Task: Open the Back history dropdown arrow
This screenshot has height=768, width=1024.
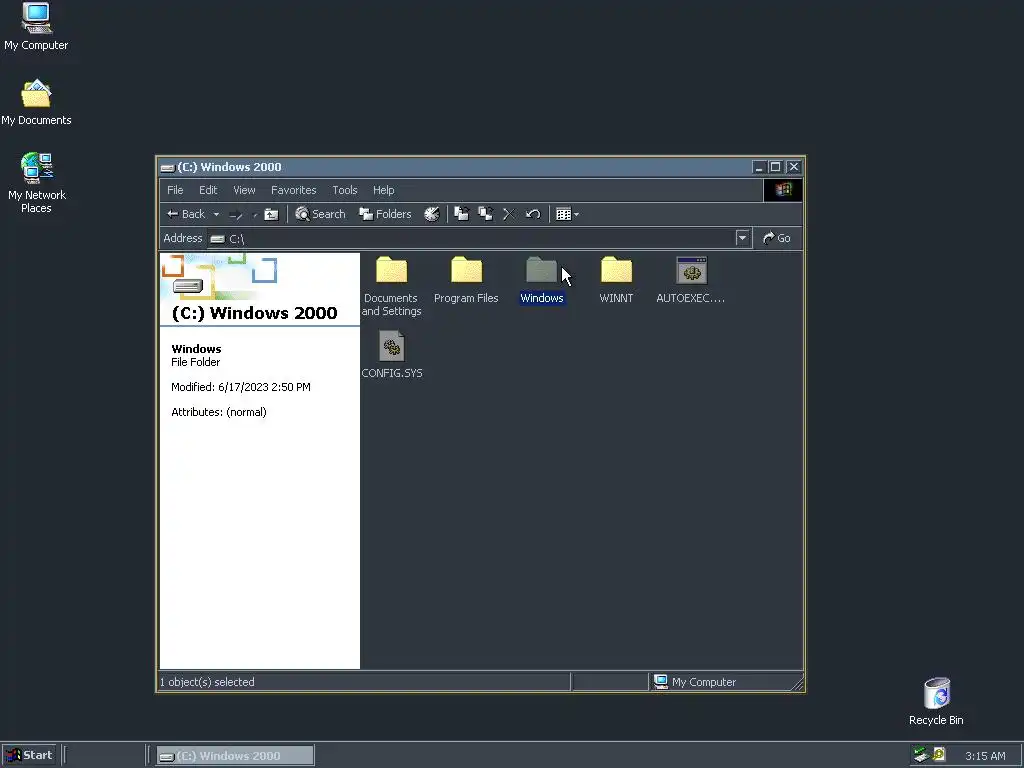Action: click(x=216, y=214)
